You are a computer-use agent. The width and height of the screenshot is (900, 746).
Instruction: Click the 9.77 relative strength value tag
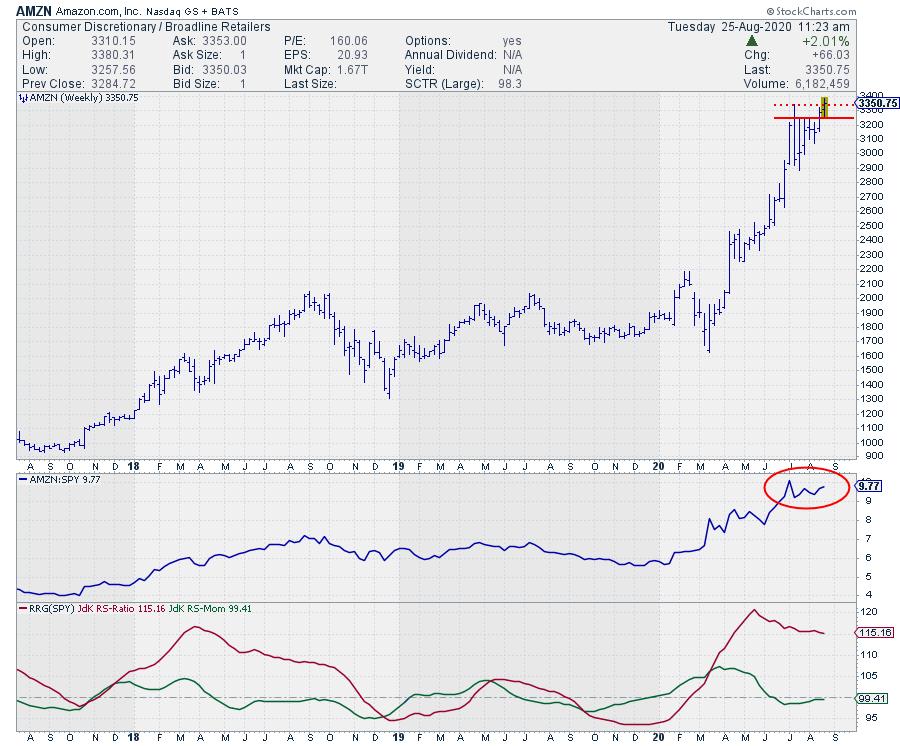(872, 489)
